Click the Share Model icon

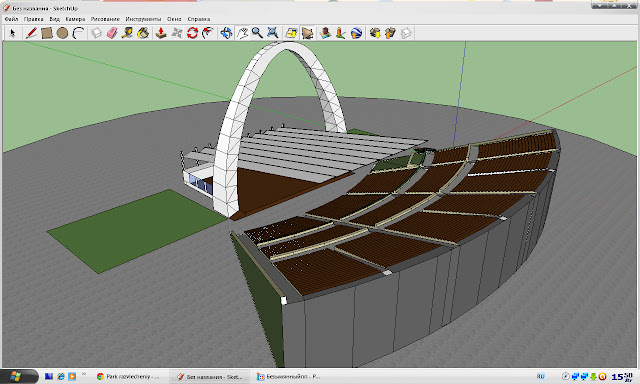point(390,33)
